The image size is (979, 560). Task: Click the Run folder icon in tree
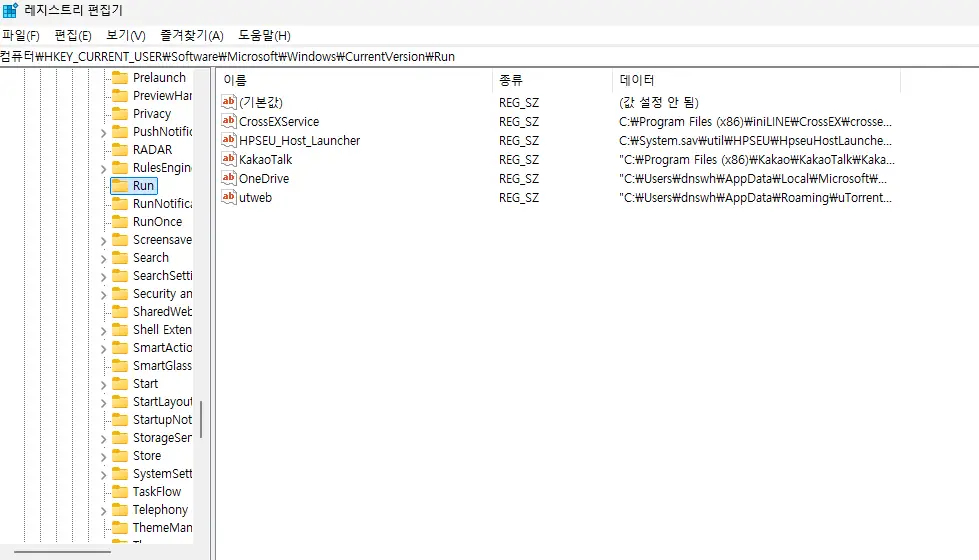point(119,186)
